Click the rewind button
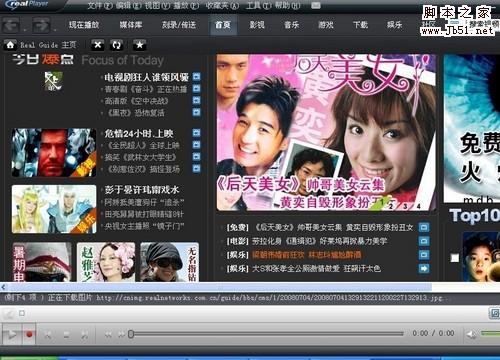This screenshot has width=500, height=360. pyautogui.click(x=108, y=334)
